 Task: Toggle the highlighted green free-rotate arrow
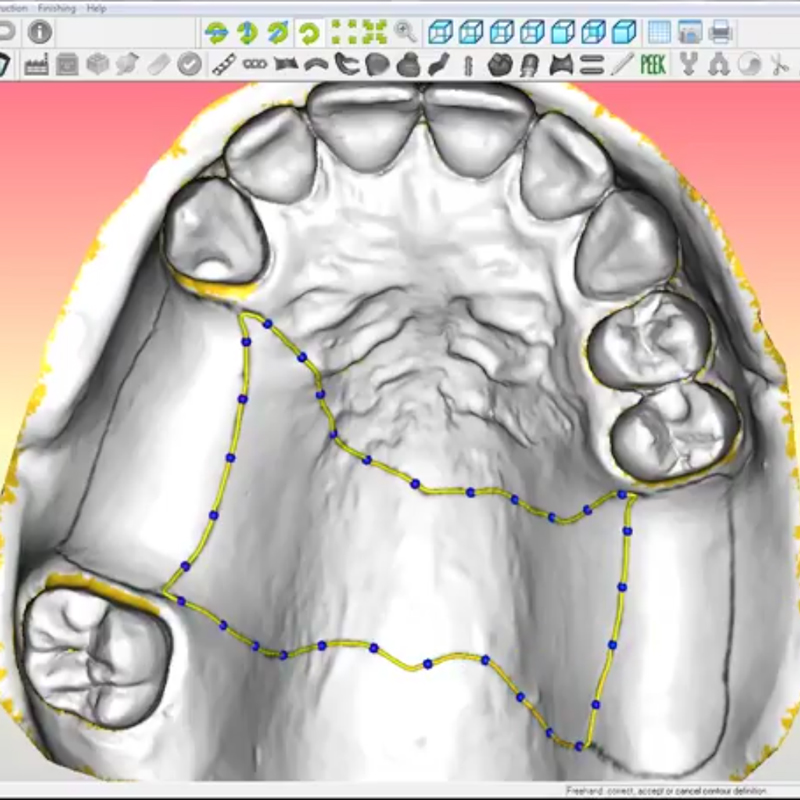pos(309,32)
